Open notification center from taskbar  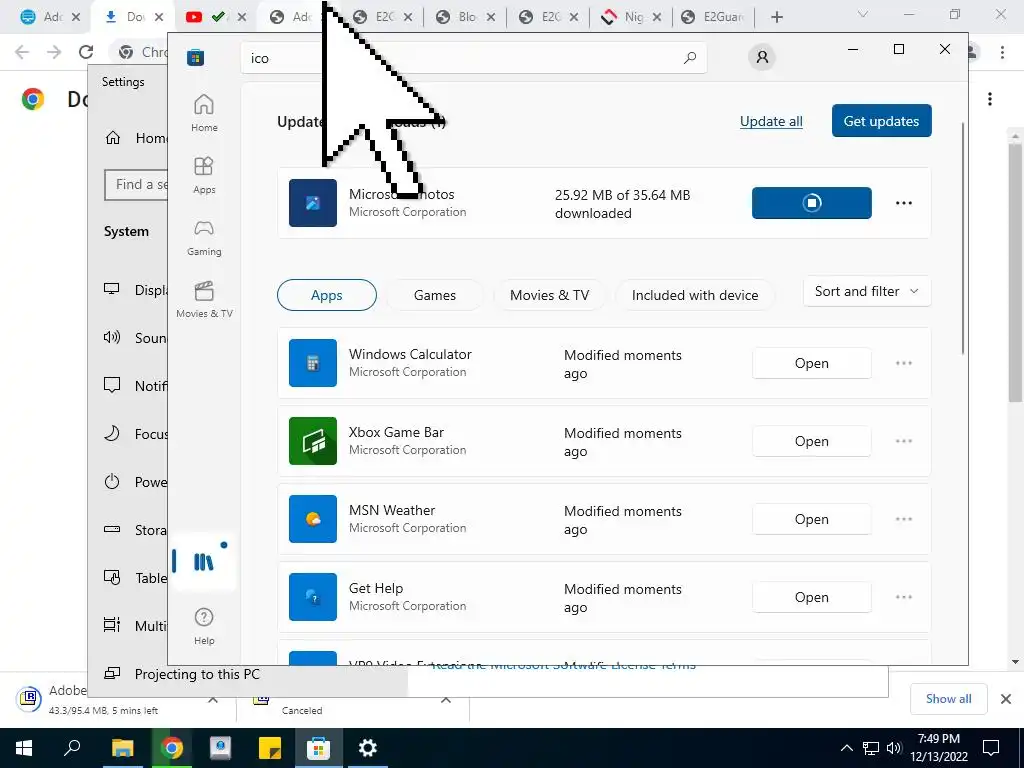(991, 748)
